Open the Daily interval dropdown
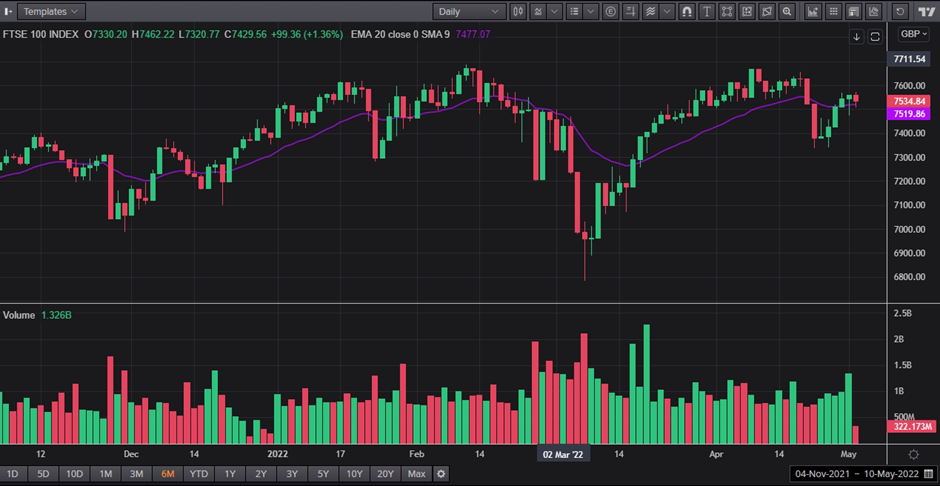 pyautogui.click(x=469, y=11)
